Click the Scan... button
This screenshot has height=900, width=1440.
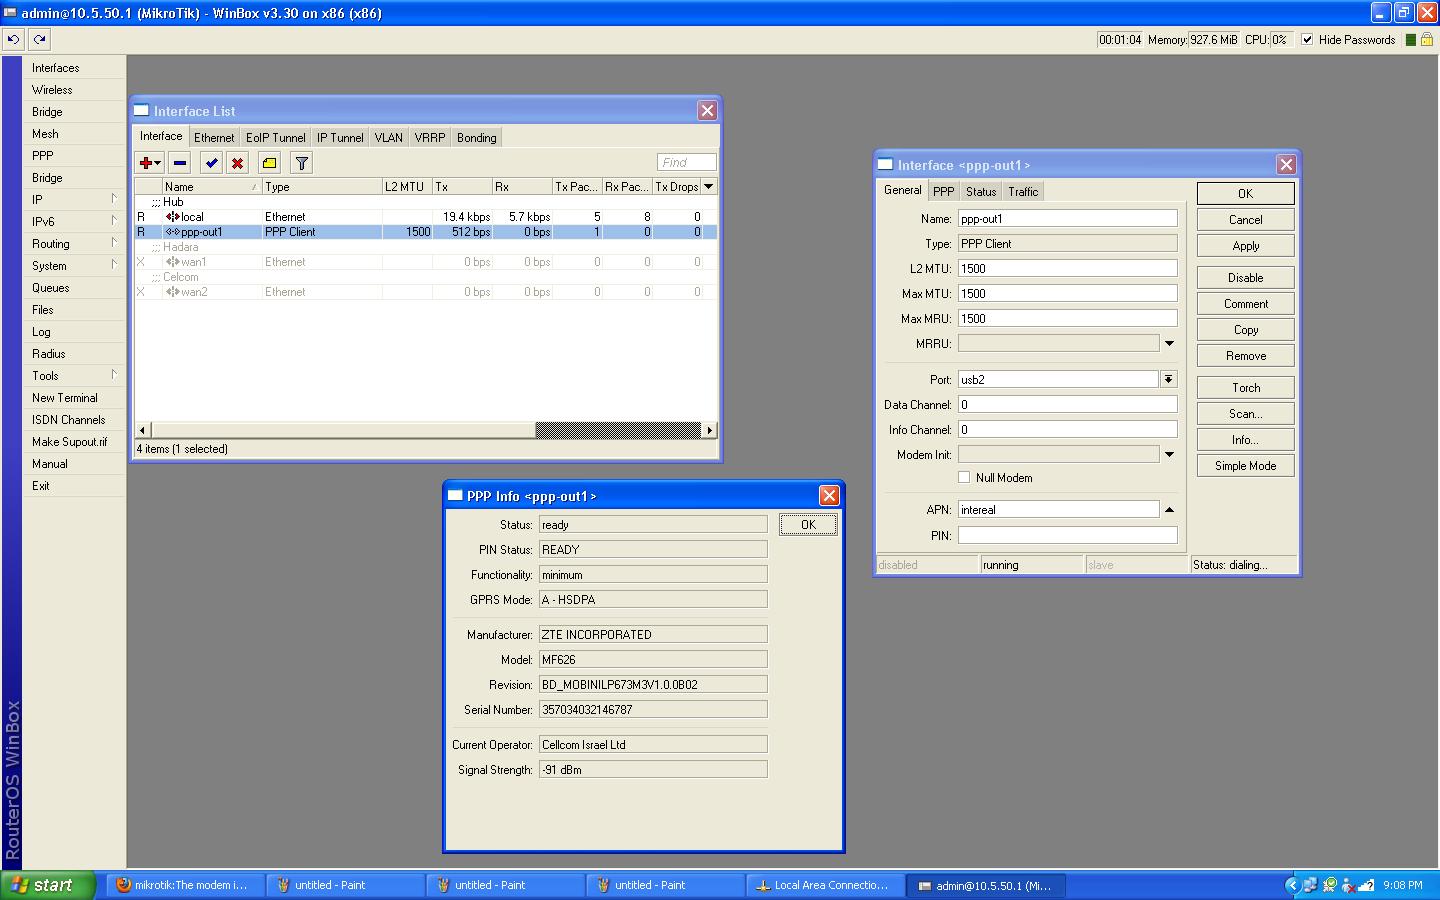pos(1246,414)
